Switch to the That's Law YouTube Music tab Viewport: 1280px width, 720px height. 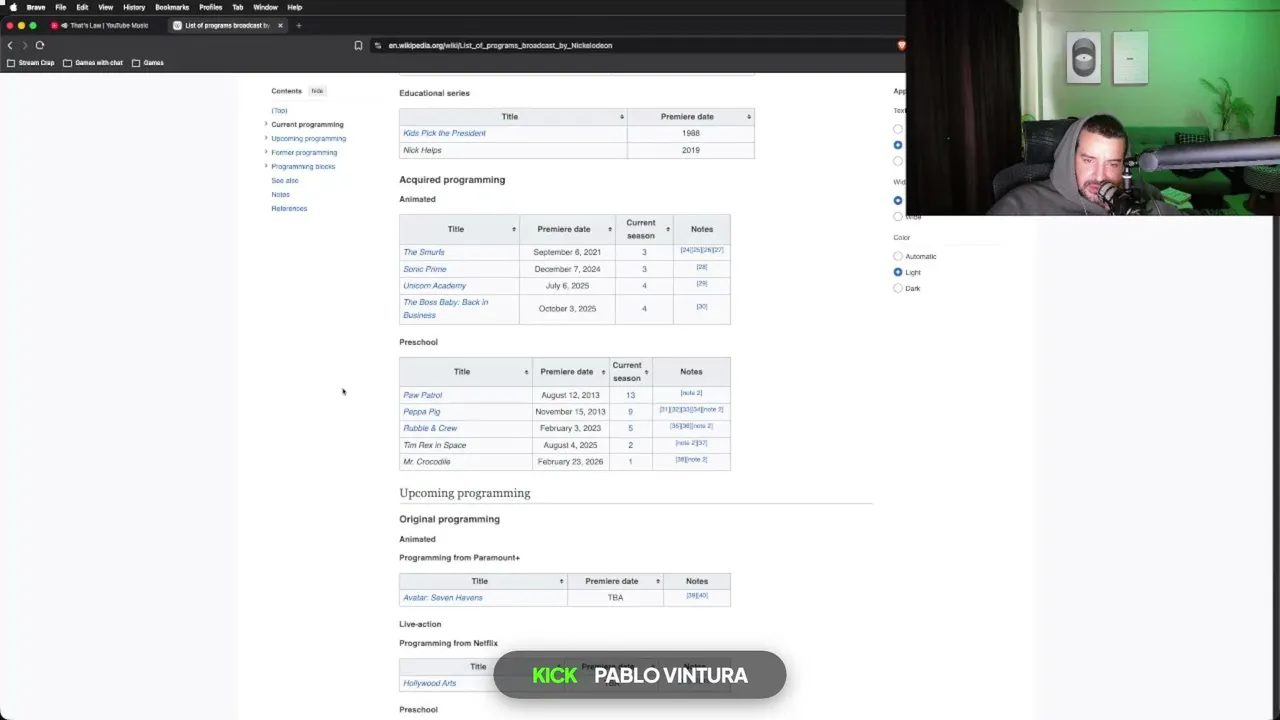coord(107,25)
